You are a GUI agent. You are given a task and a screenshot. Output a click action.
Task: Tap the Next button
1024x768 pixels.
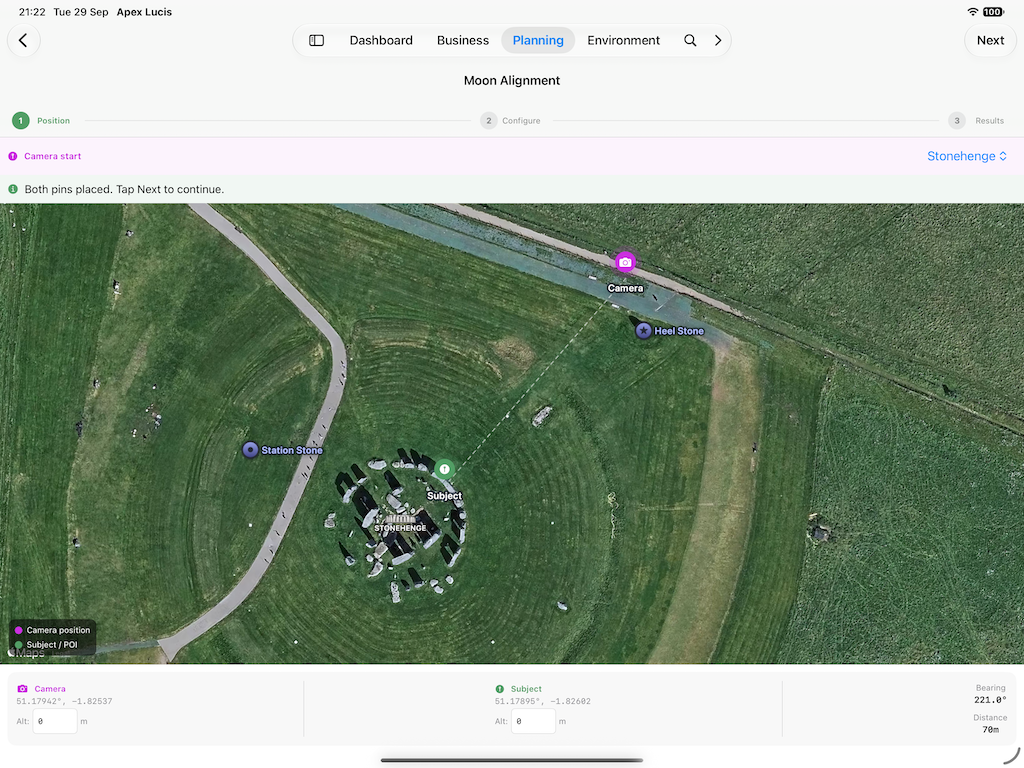990,40
